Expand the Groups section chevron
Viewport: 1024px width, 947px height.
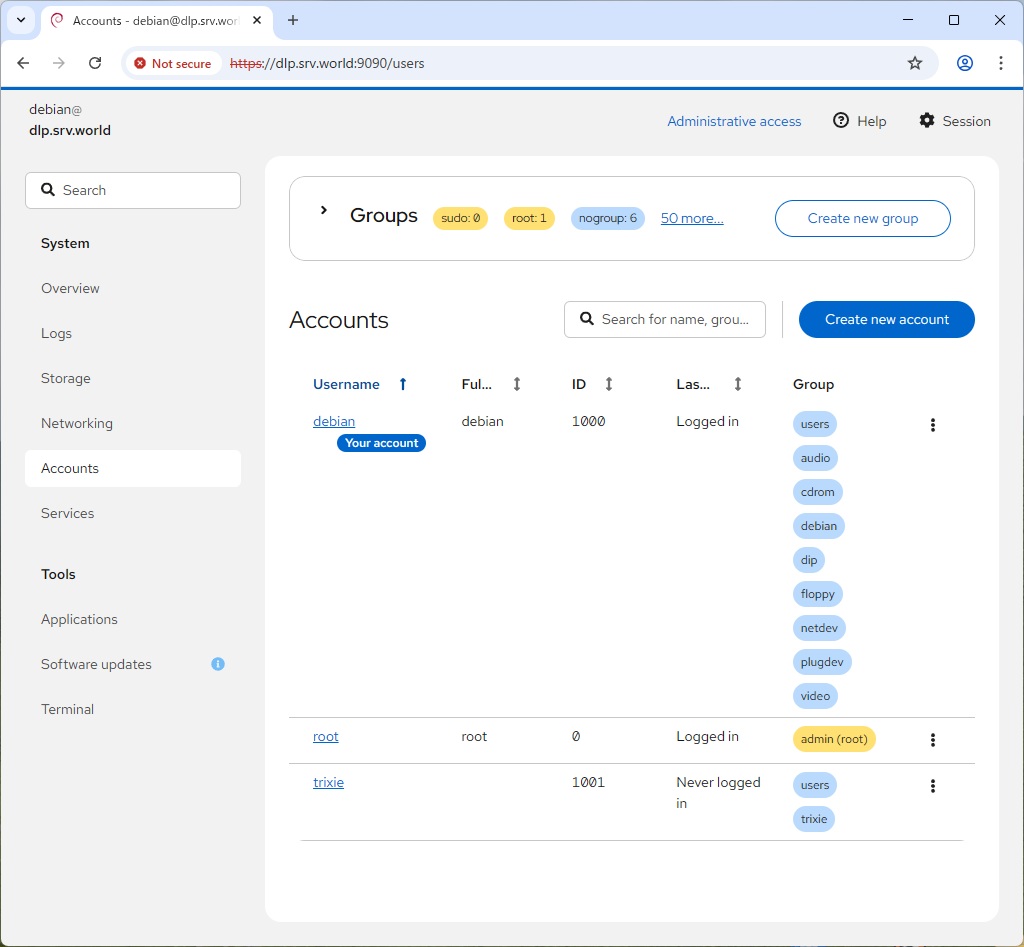(323, 211)
